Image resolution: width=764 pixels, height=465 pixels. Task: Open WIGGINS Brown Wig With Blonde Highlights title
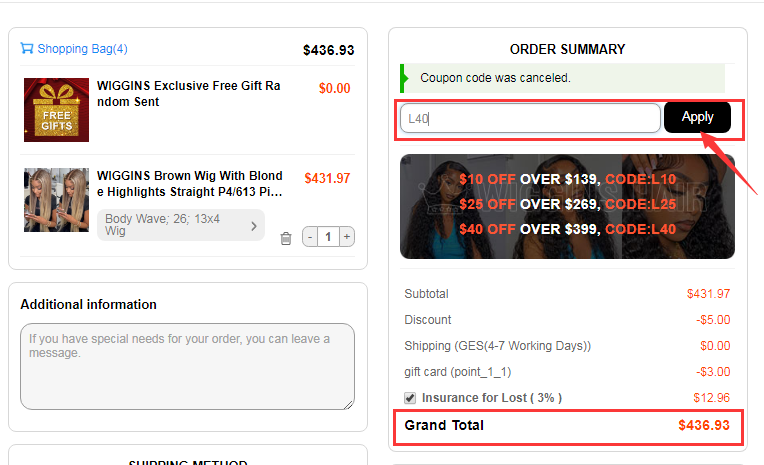click(x=190, y=184)
